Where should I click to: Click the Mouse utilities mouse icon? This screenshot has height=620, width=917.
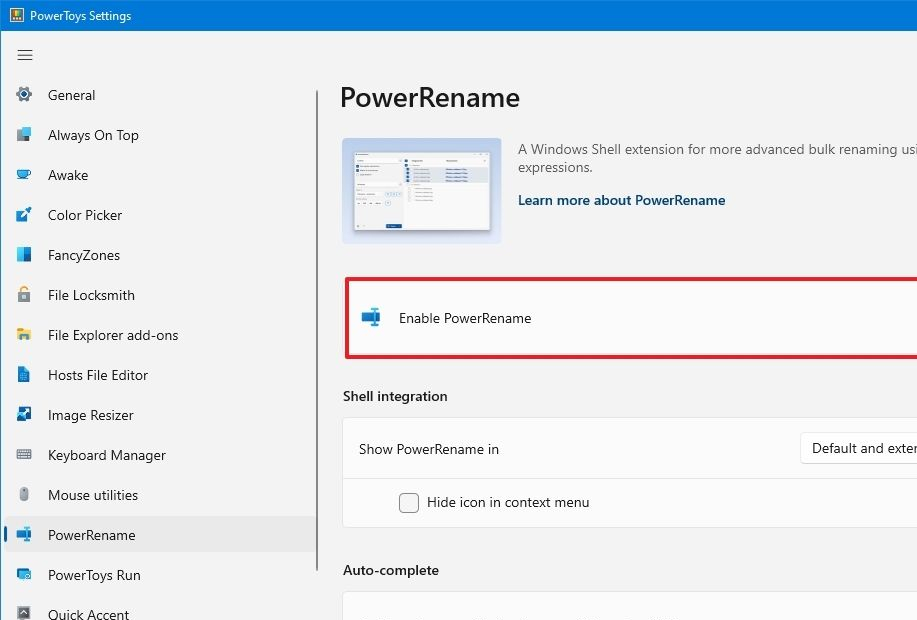coord(24,494)
